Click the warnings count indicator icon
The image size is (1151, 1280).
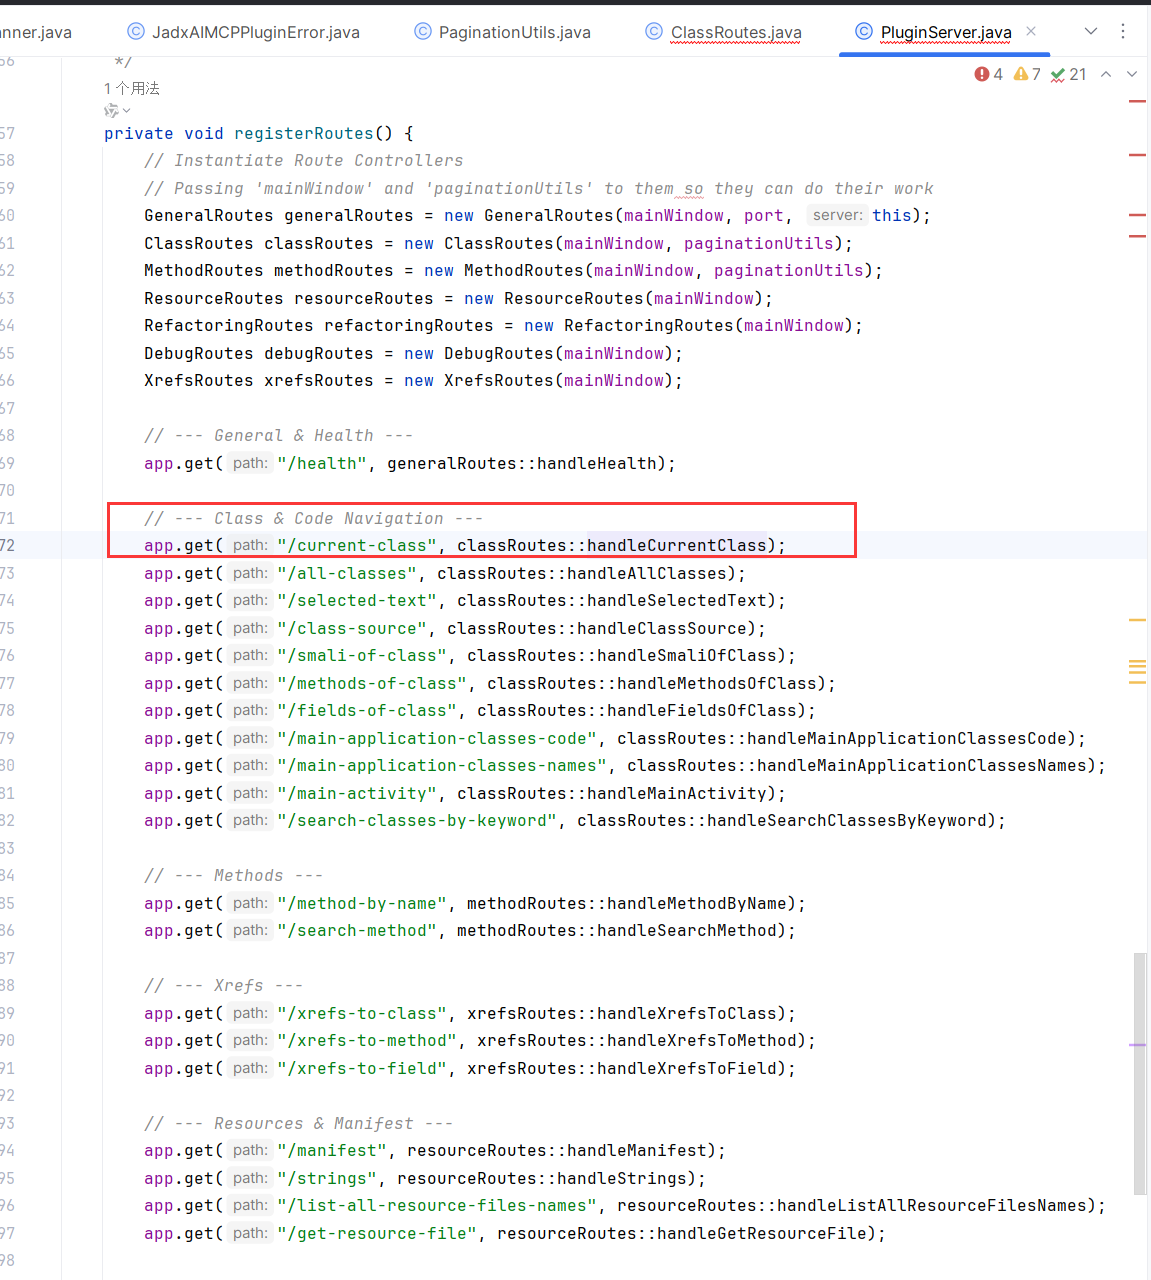[x=1021, y=74]
